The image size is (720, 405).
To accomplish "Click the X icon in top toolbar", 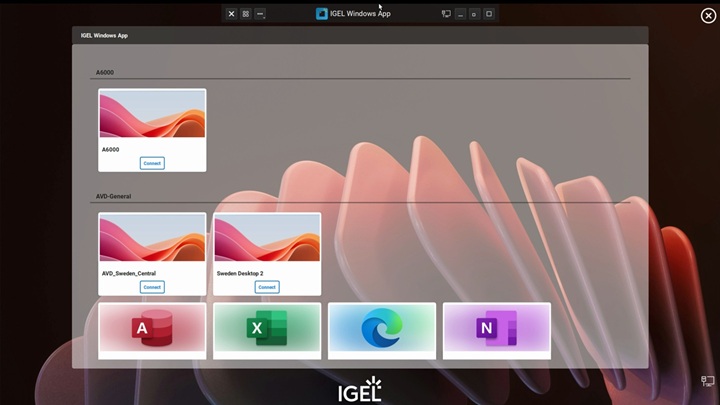I will pos(231,14).
